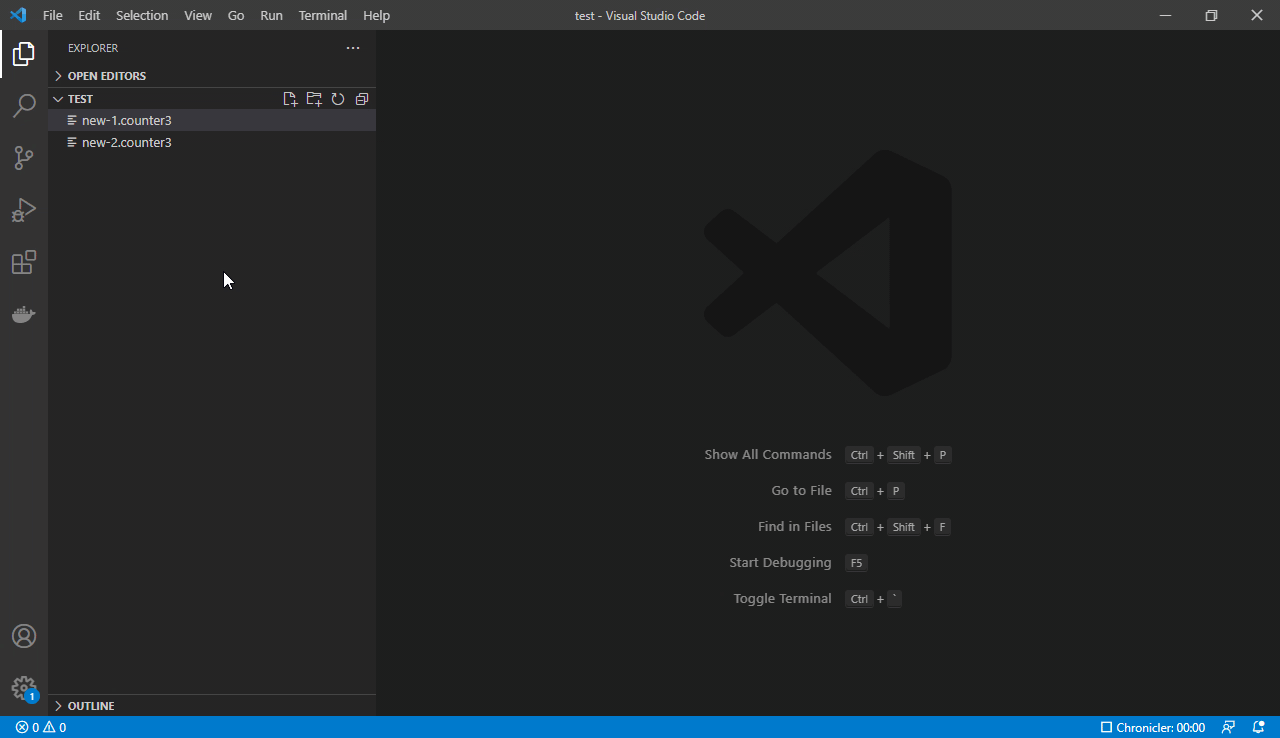Refresh the Explorer file list

(x=338, y=99)
